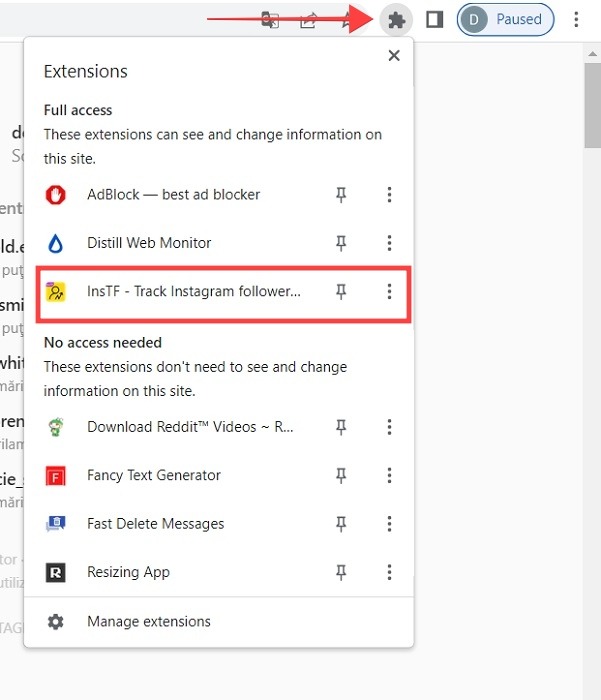Open more options for Download Reddit Videos
The height and width of the screenshot is (700, 601).
point(389,427)
